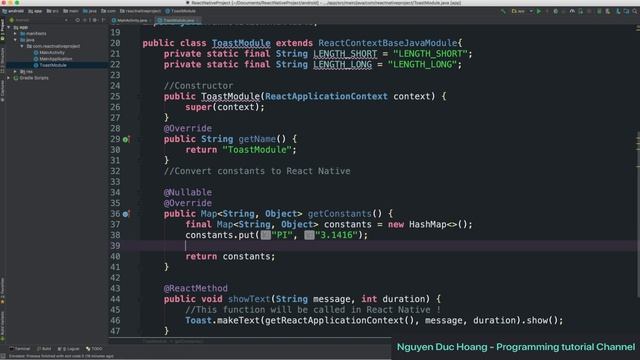Click the folded hint before "PI" on line 38

(266, 235)
